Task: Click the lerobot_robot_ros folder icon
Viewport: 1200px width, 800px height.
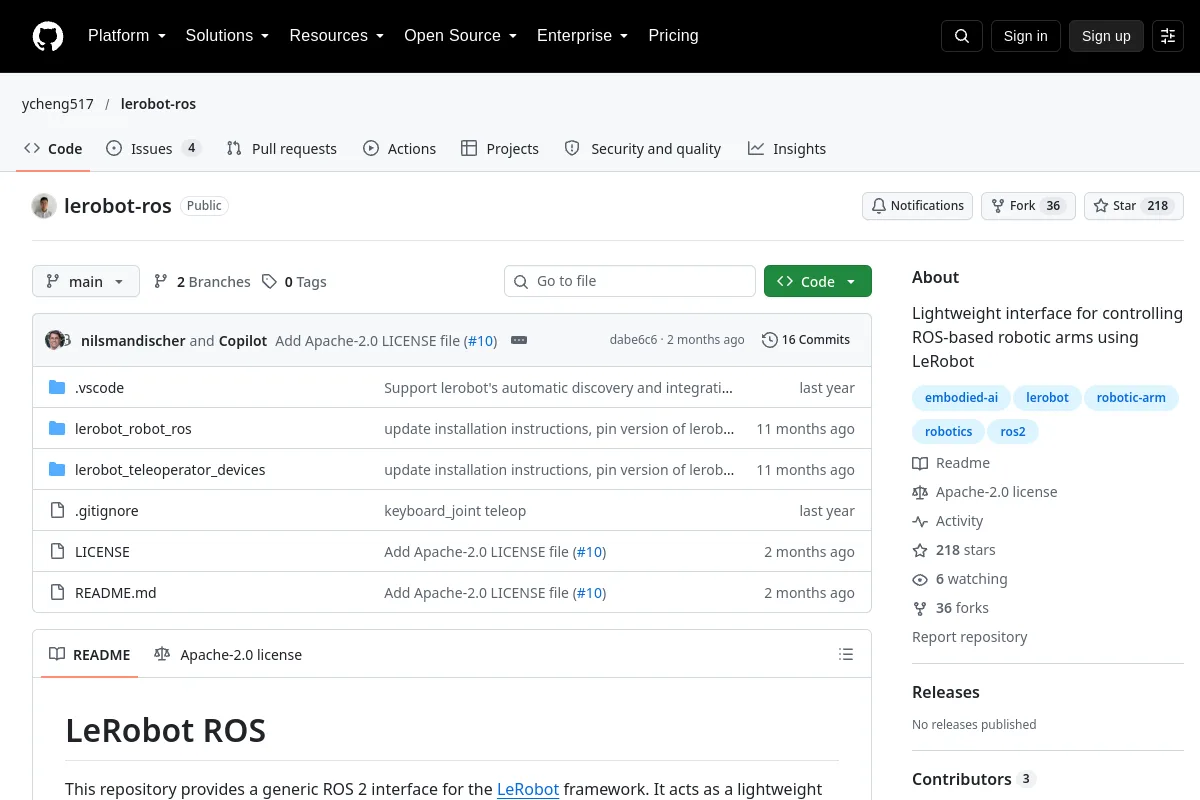Action: [57, 428]
